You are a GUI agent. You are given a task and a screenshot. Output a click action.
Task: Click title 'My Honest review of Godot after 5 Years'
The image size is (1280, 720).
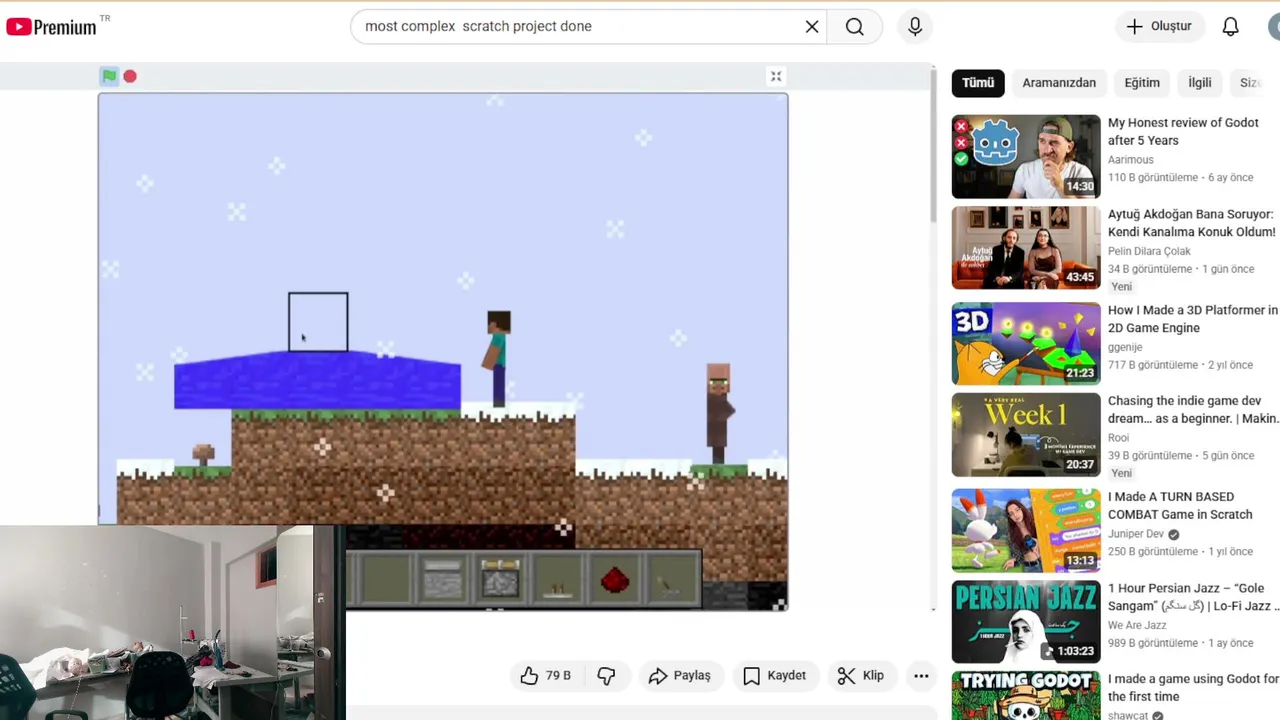click(1183, 131)
